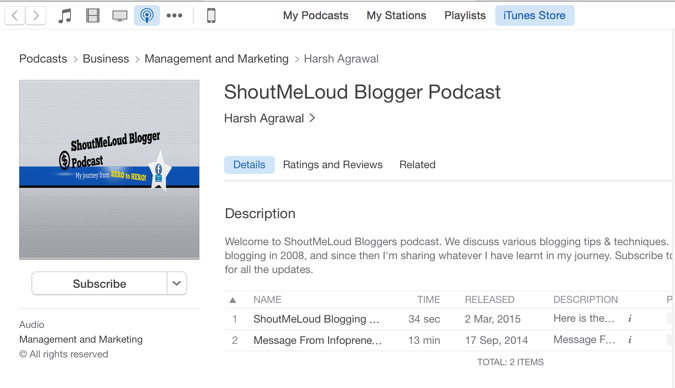The width and height of the screenshot is (675, 388).
Task: Sort episodes by NAME column
Action: tap(267, 300)
